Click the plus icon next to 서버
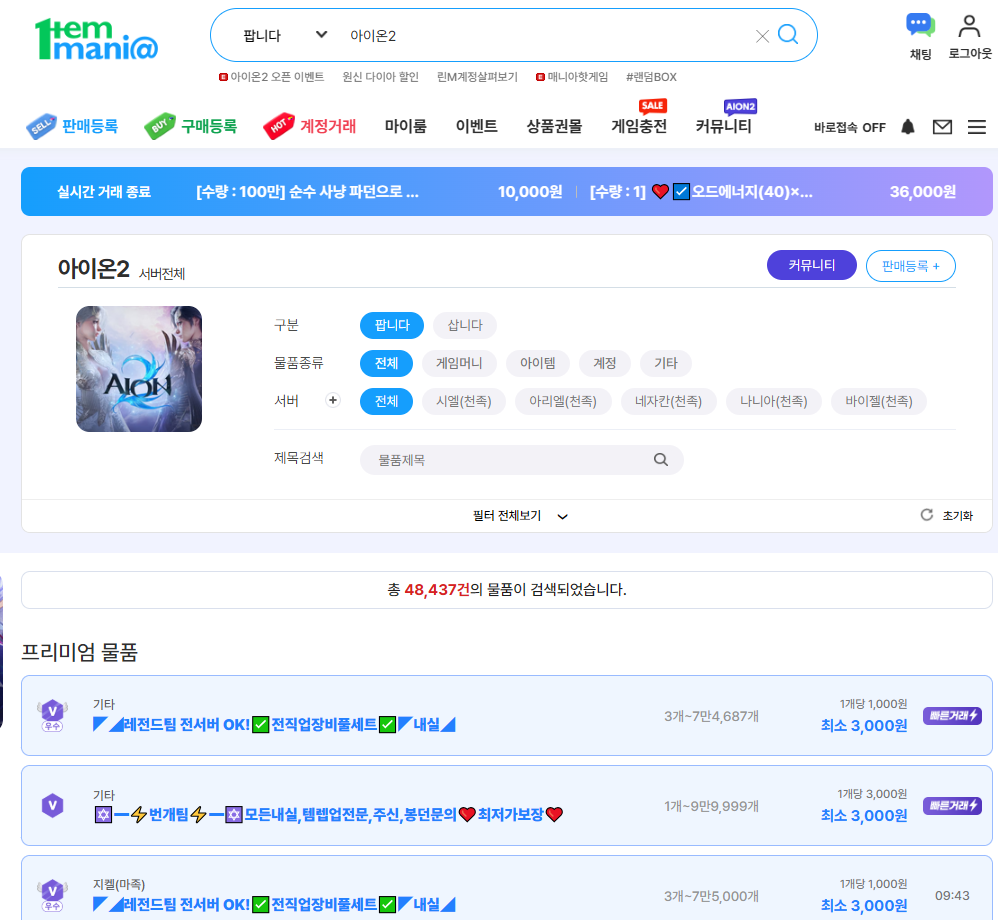This screenshot has height=920, width=998. (x=332, y=400)
